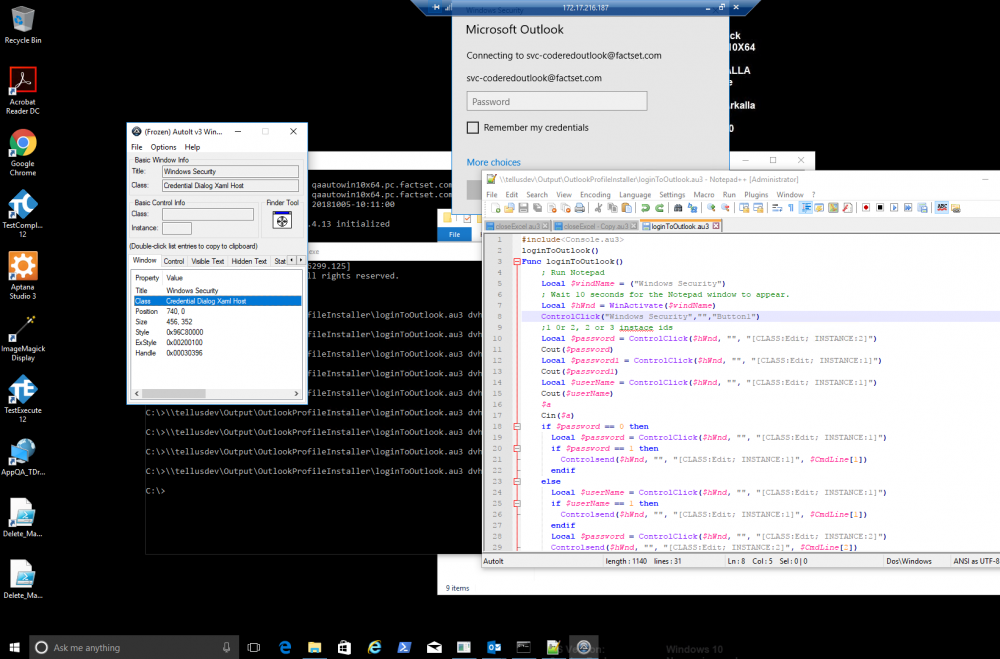Open Notepad++ Plugins menu
This screenshot has height=659, width=1000.
tap(756, 195)
